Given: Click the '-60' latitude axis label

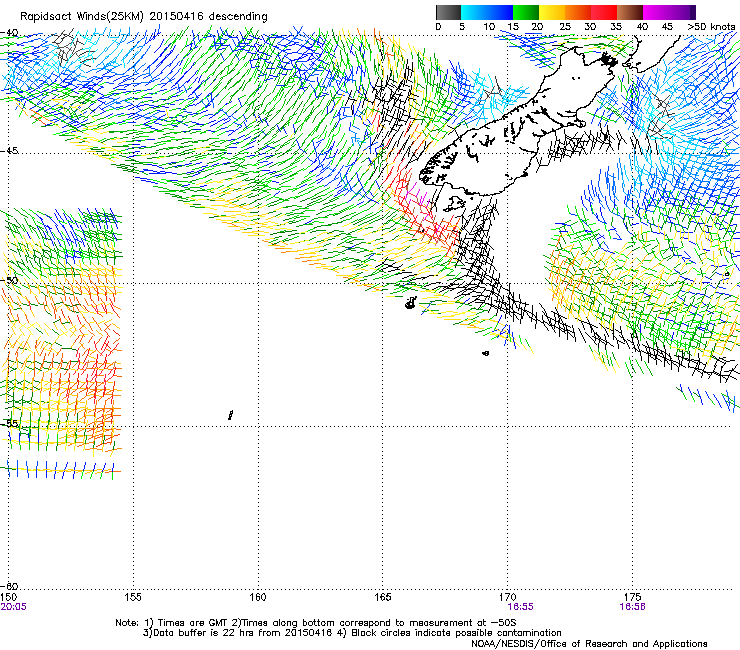Looking at the screenshot, I should [x=9, y=586].
